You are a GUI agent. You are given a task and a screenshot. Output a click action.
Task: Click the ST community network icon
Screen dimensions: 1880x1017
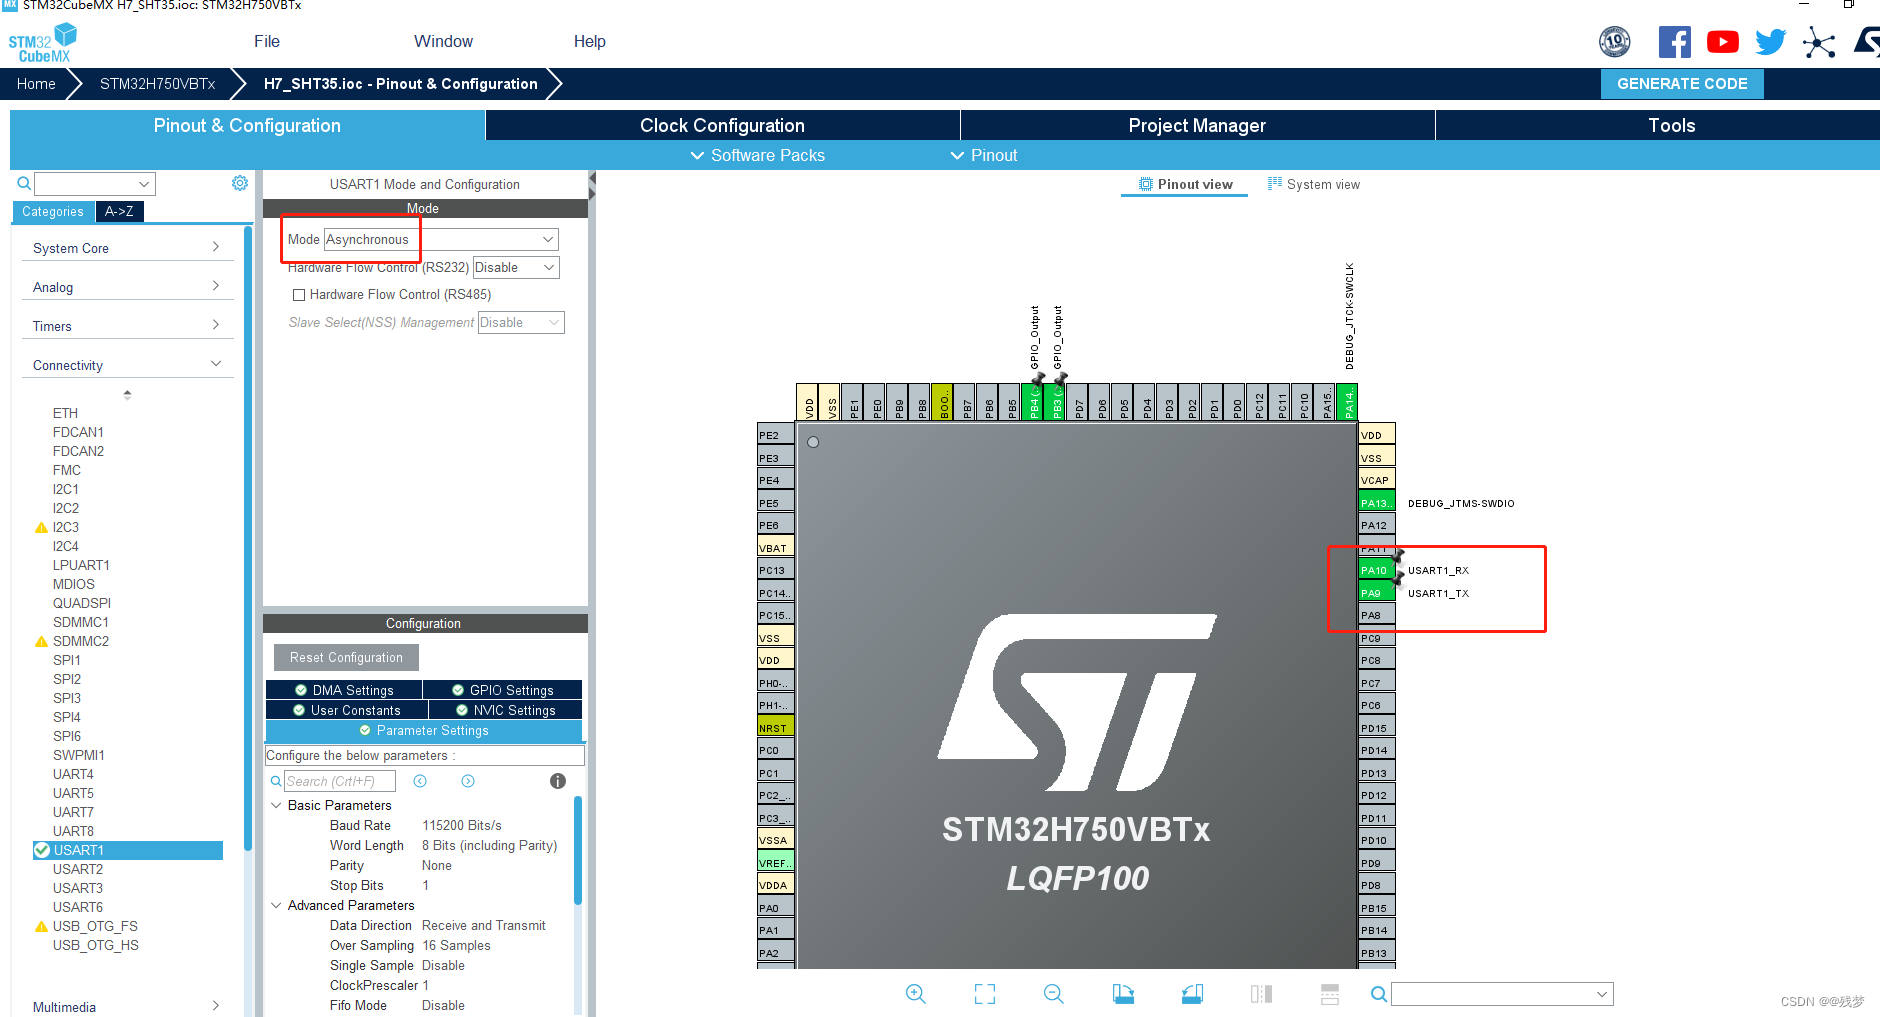(1819, 42)
